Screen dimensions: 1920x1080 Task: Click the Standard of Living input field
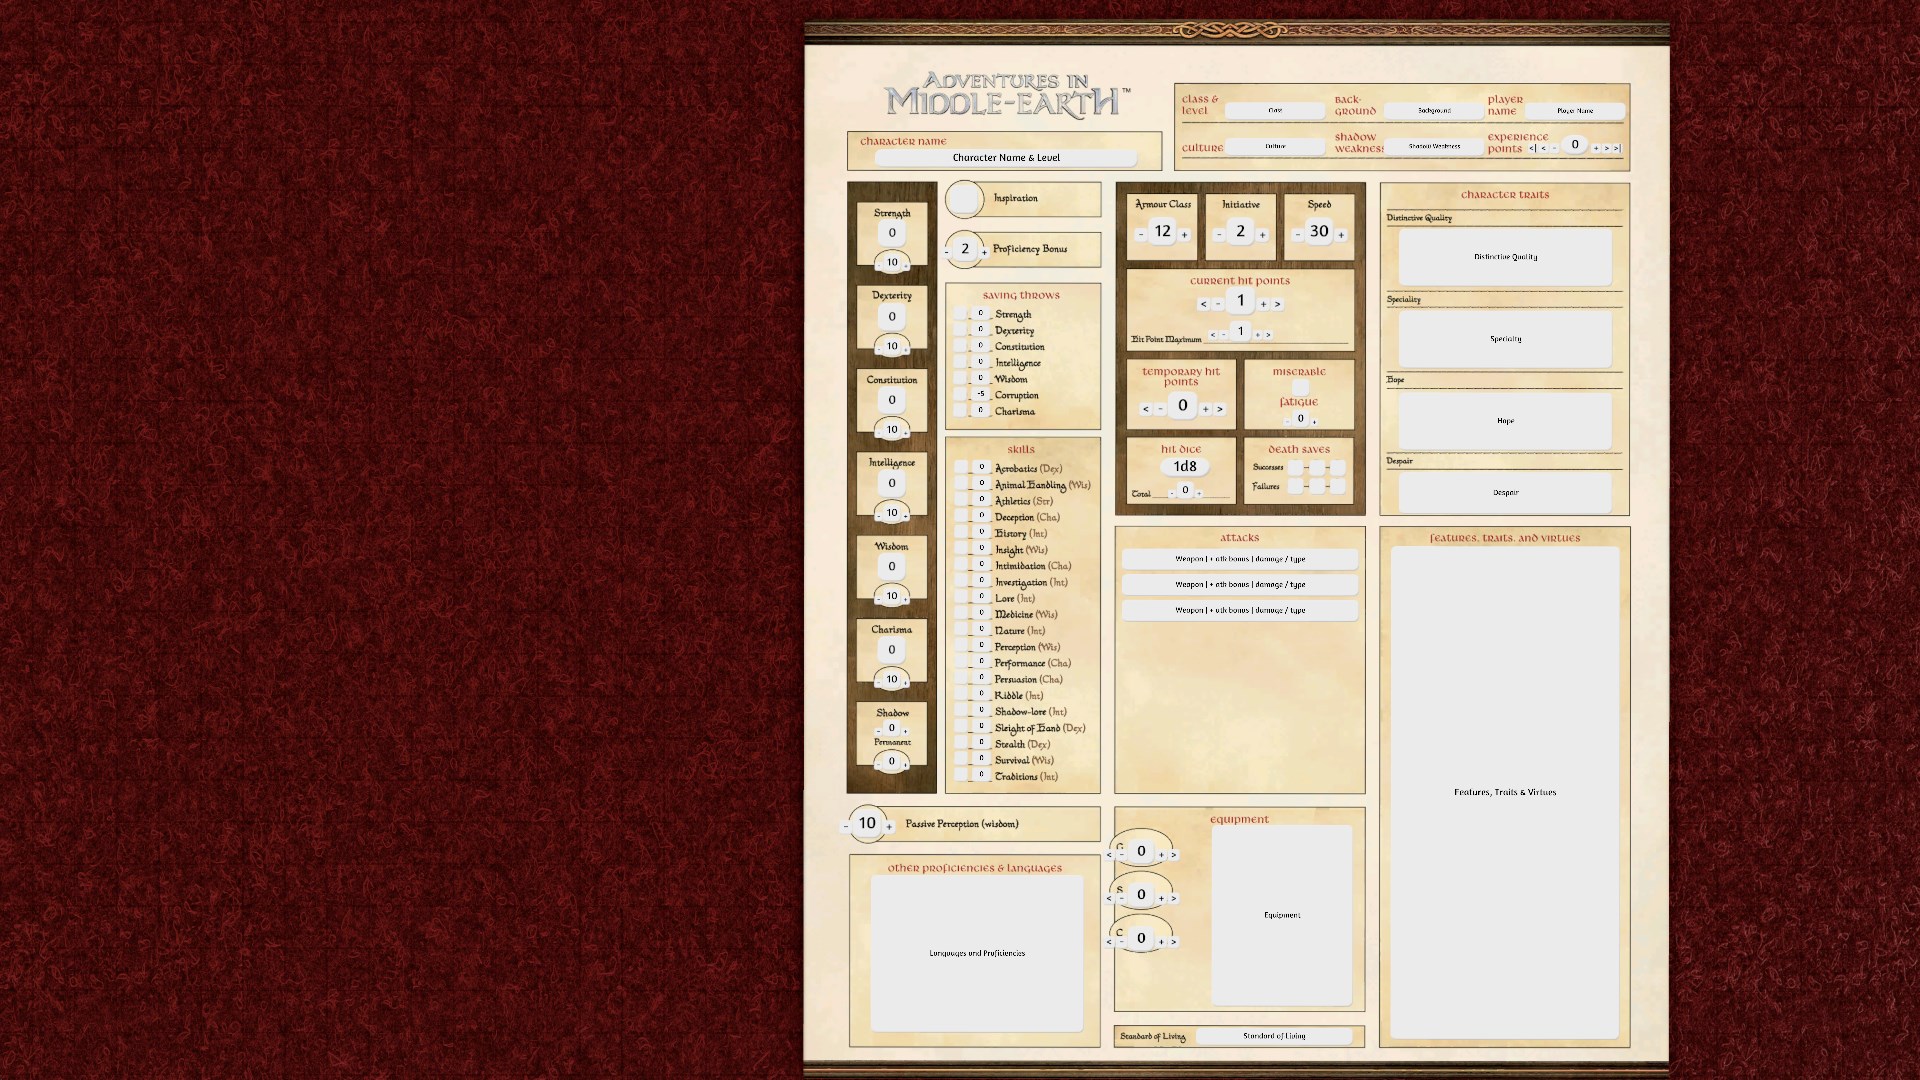(x=1274, y=1036)
